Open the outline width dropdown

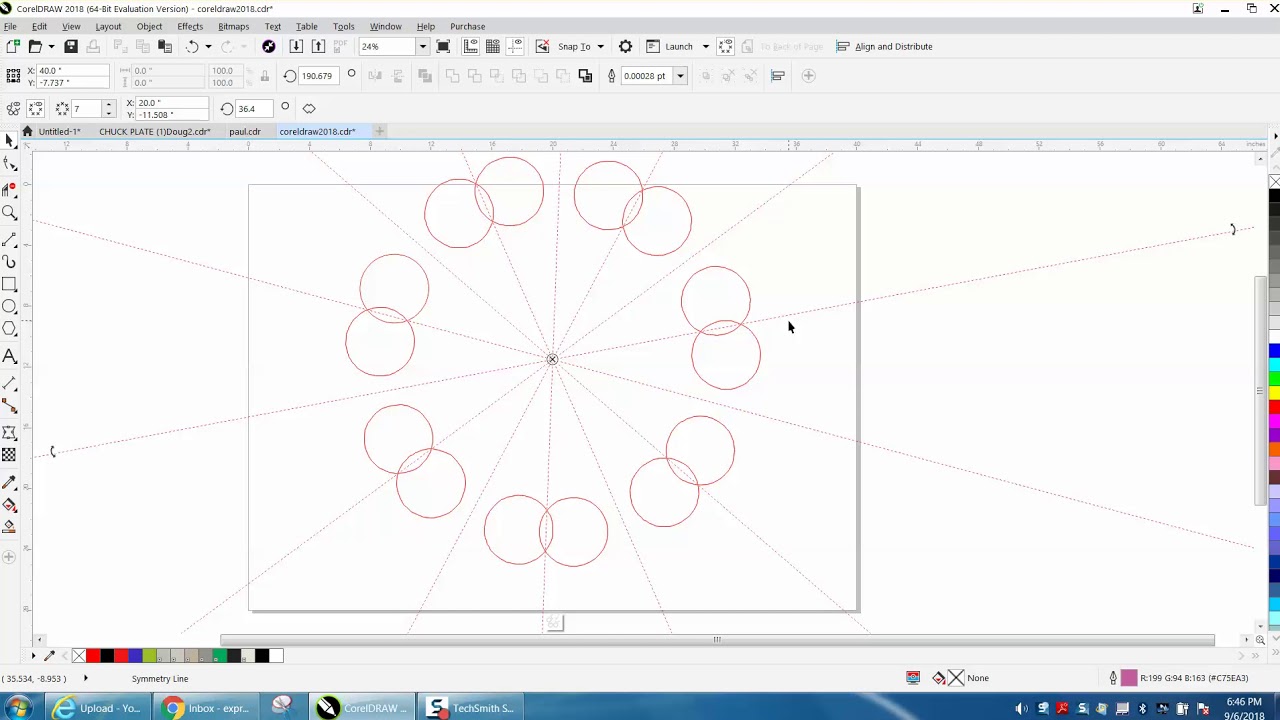point(680,76)
